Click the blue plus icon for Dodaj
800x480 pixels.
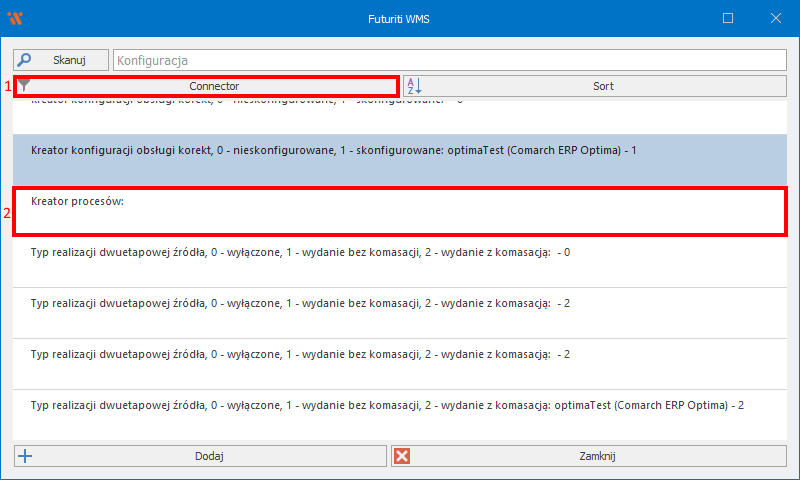pyautogui.click(x=26, y=456)
